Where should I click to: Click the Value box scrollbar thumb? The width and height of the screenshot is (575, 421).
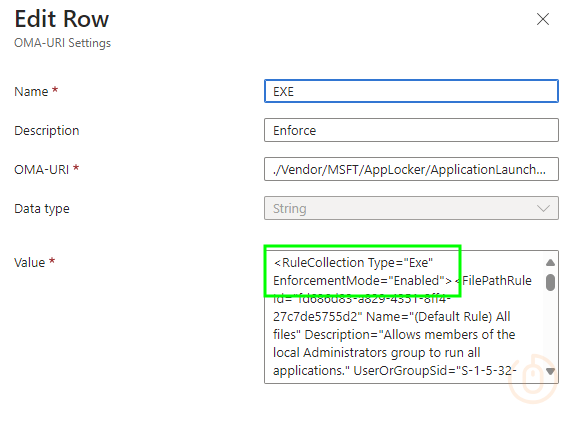[550, 282]
